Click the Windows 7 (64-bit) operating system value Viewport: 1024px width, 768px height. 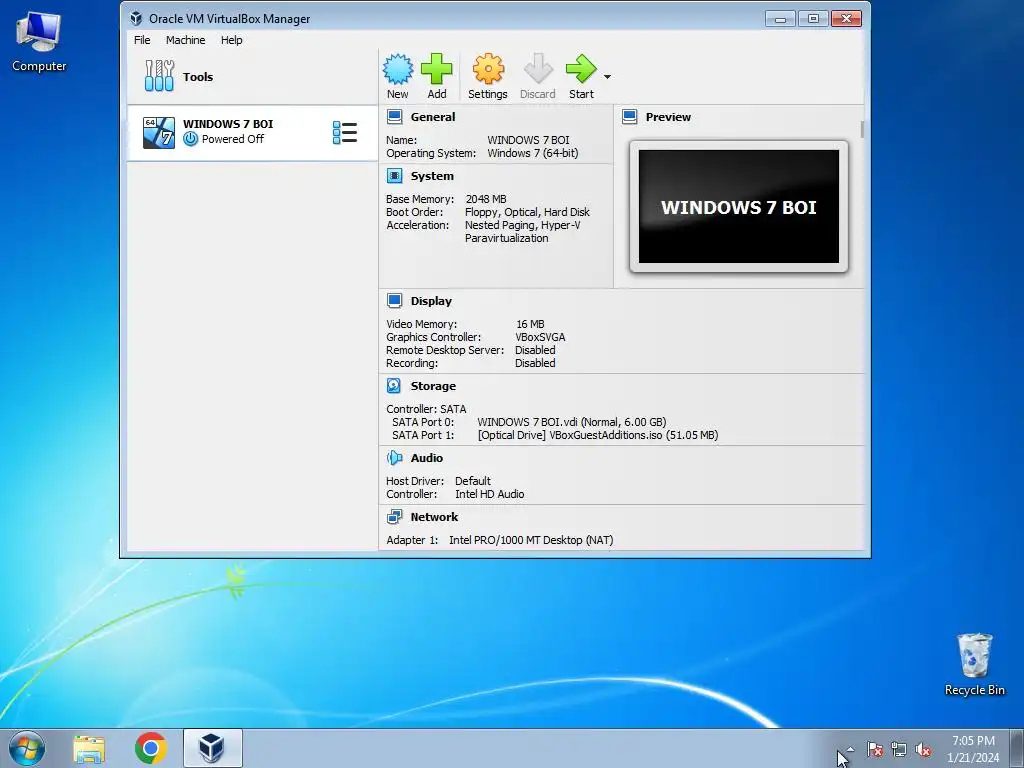[x=533, y=153]
